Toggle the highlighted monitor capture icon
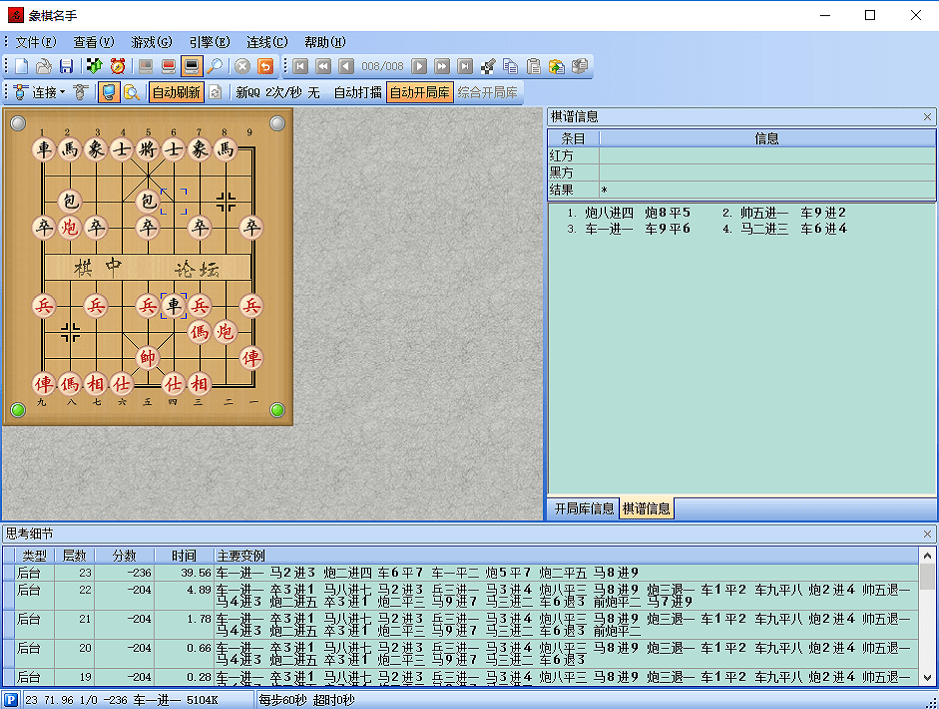The image size is (939, 709). [191, 66]
